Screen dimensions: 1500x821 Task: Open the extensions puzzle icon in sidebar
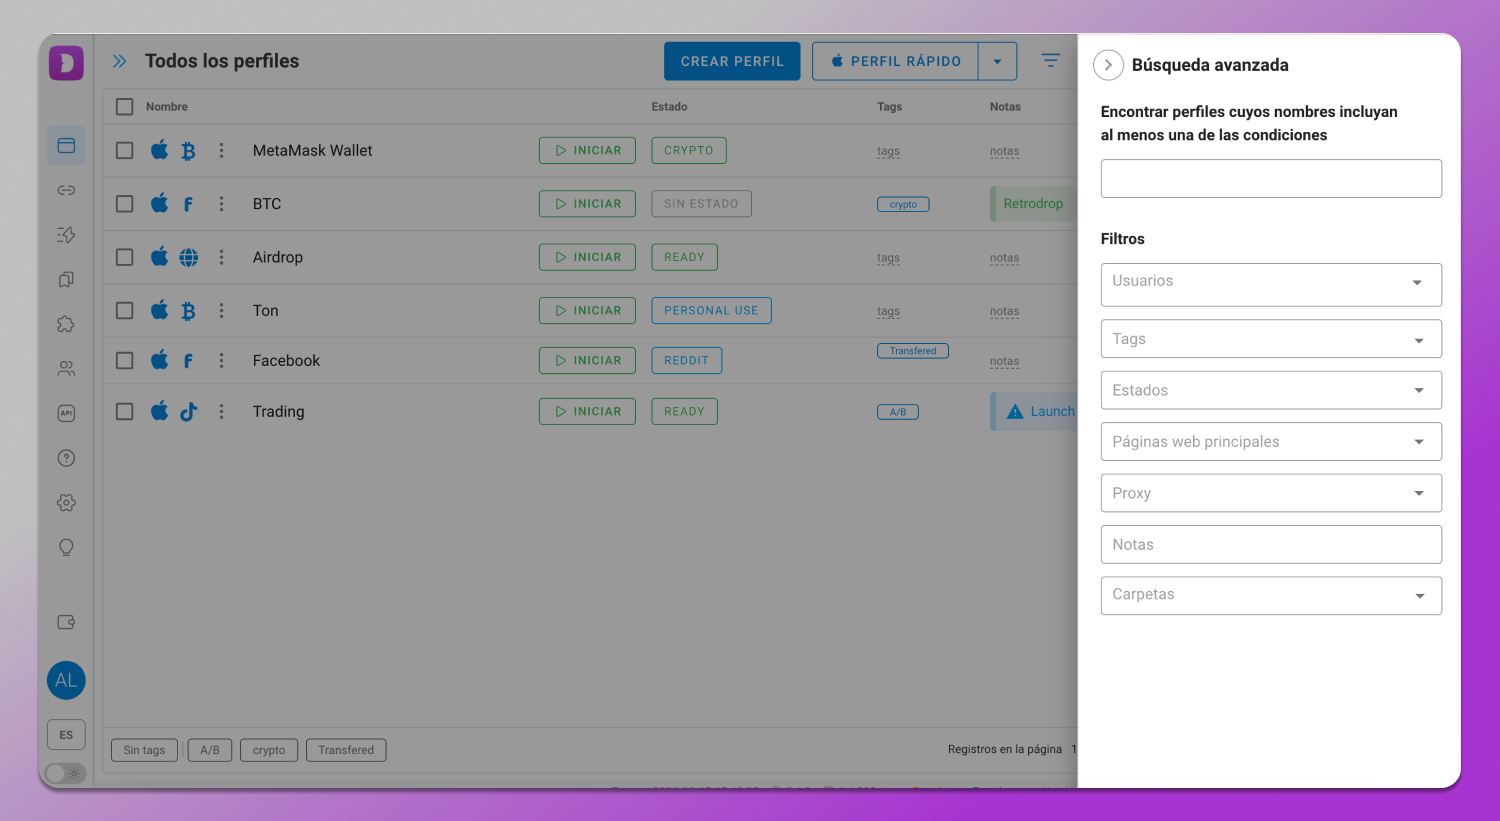coord(66,324)
